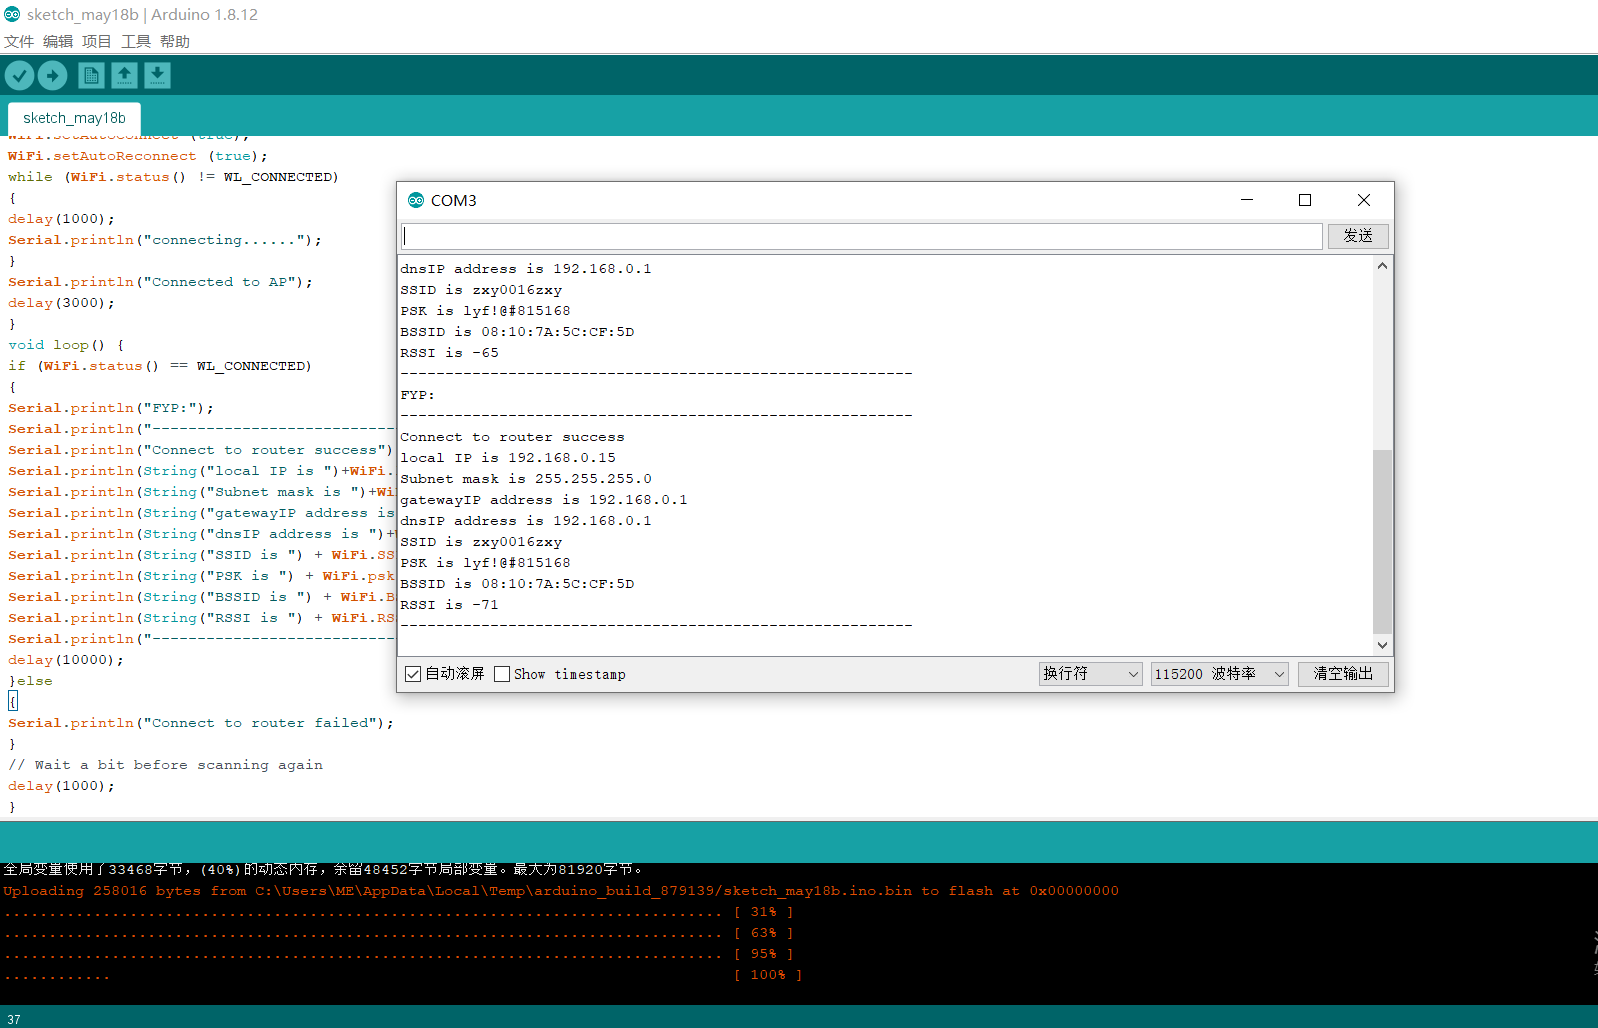
Task: Focus the serial monitor message input field
Action: point(862,236)
